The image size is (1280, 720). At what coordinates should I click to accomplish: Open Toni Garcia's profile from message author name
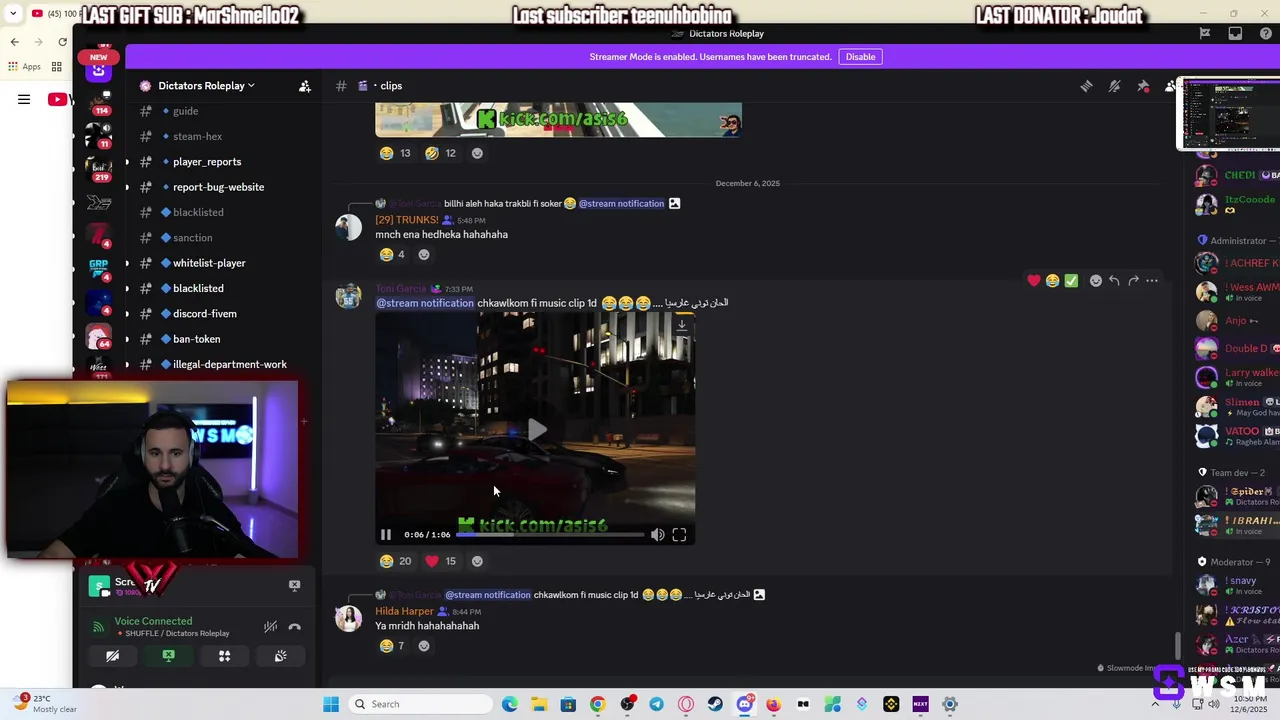(400, 289)
